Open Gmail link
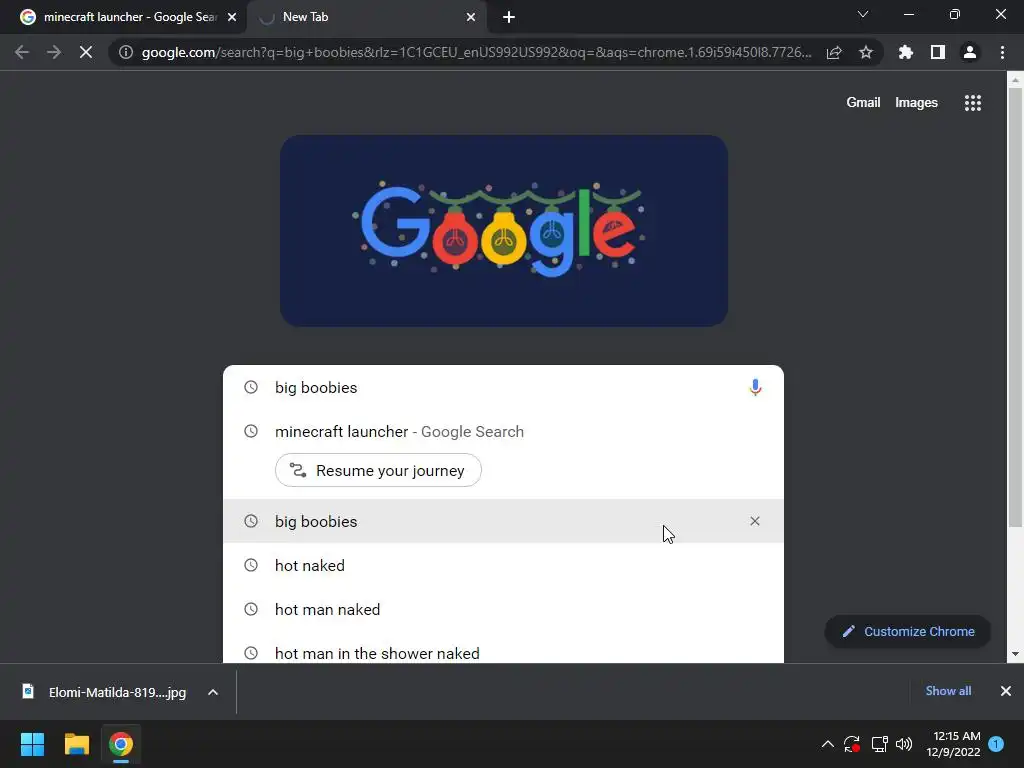 pyautogui.click(x=863, y=103)
